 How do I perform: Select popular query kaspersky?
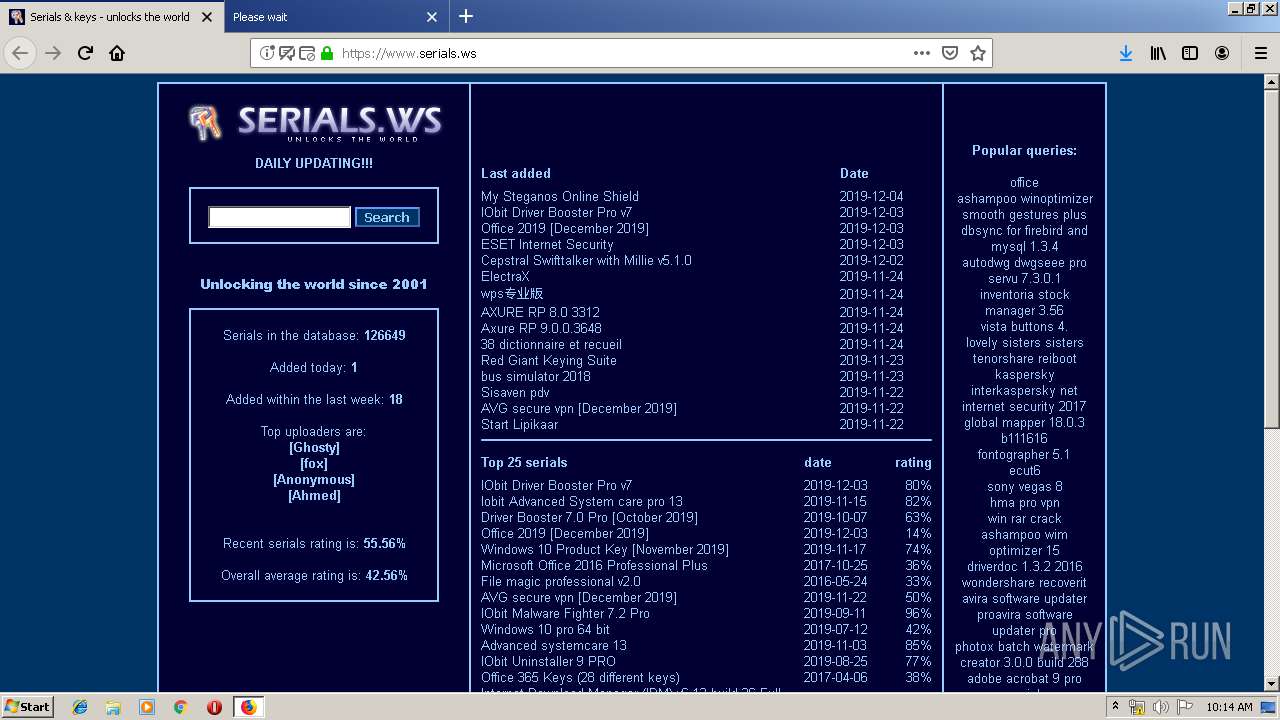coord(1025,374)
